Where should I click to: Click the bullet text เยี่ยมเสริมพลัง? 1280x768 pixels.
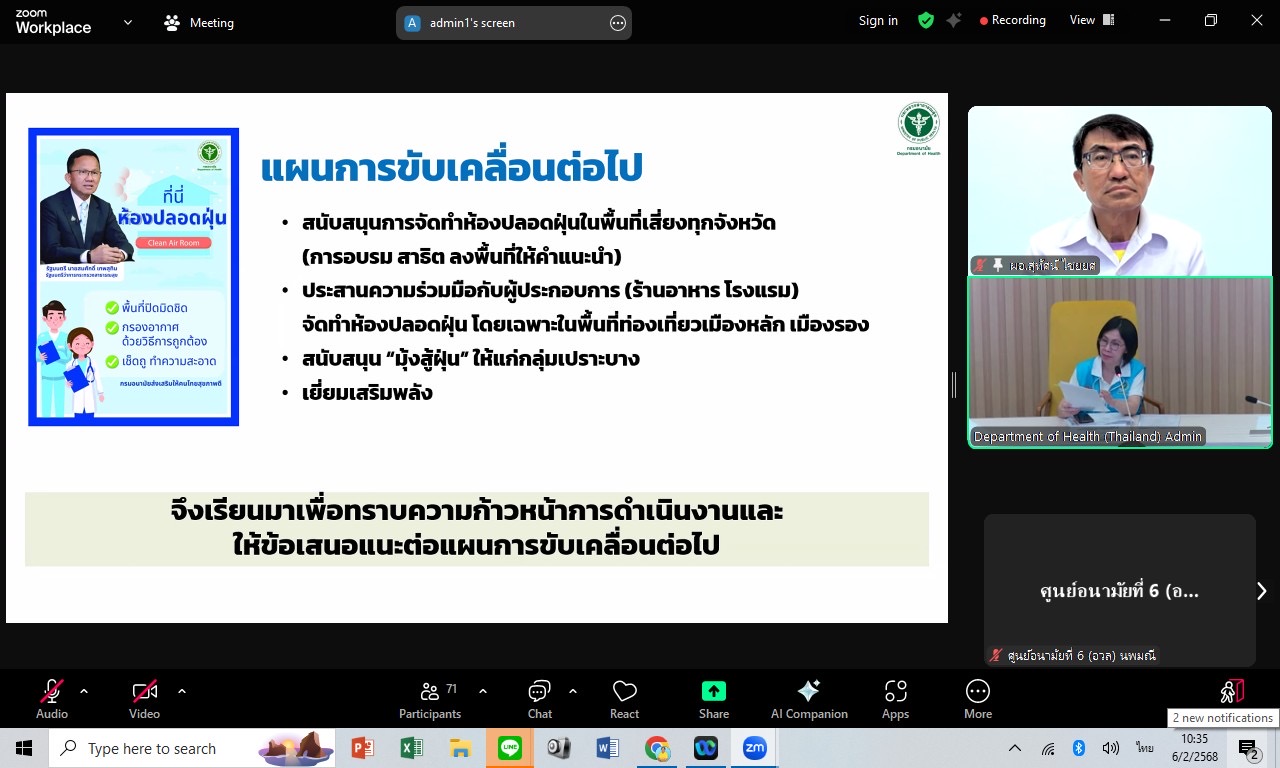tap(367, 392)
